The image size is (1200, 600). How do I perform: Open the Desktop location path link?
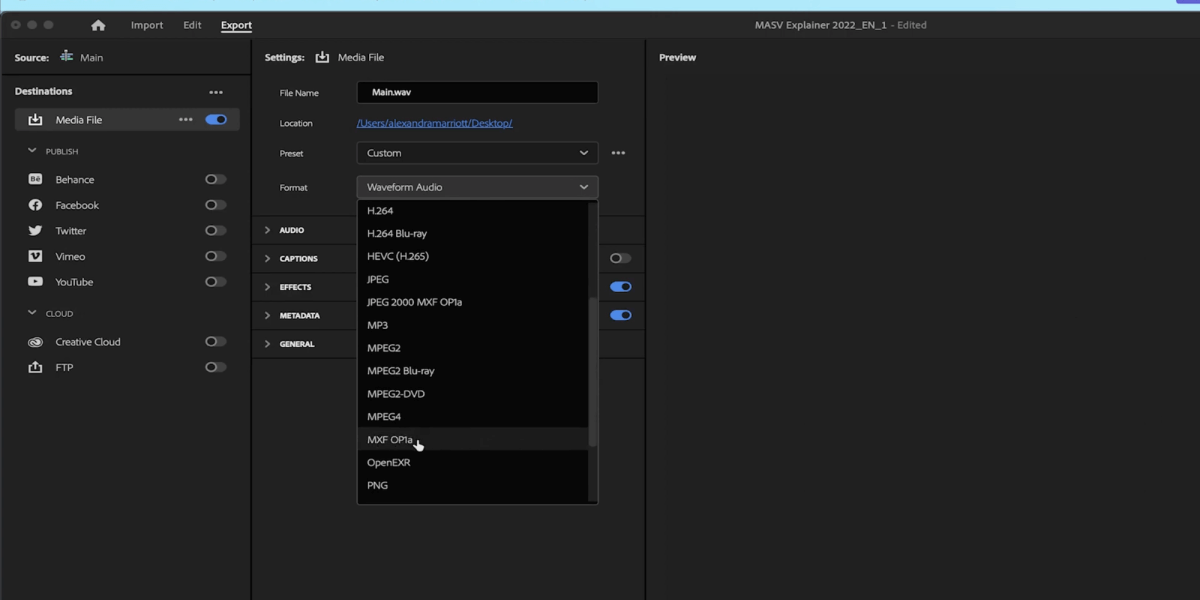434,123
